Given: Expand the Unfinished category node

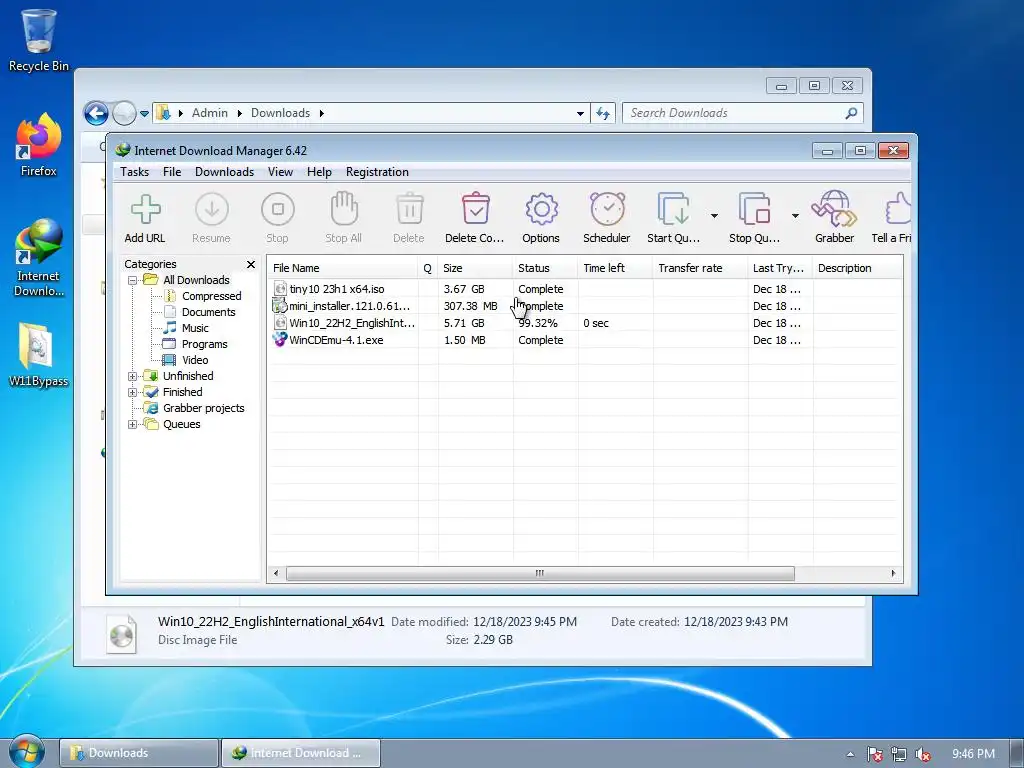Looking at the screenshot, I should tap(133, 376).
